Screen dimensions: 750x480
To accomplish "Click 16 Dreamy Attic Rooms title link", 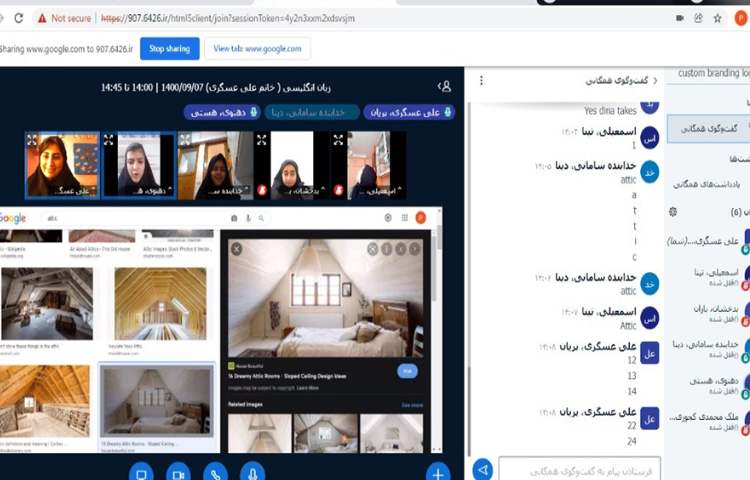I will click(x=287, y=376).
